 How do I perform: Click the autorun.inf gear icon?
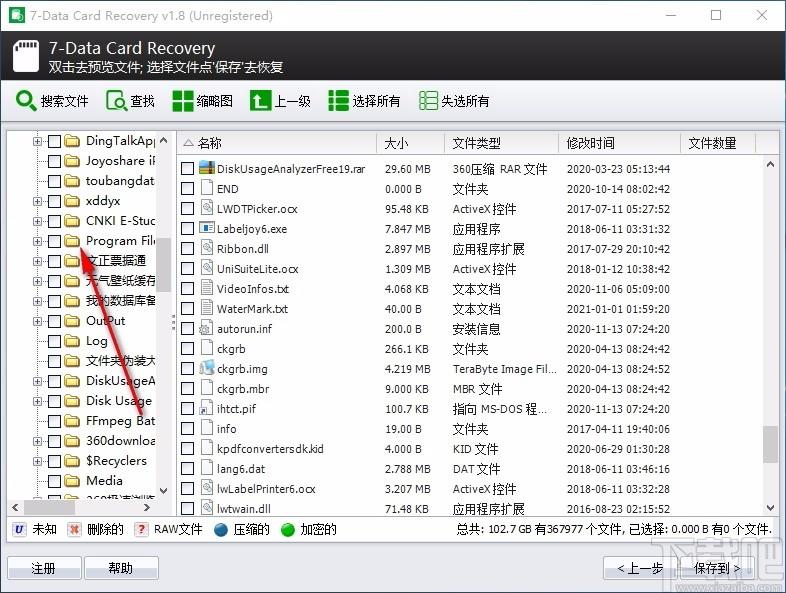pos(206,328)
